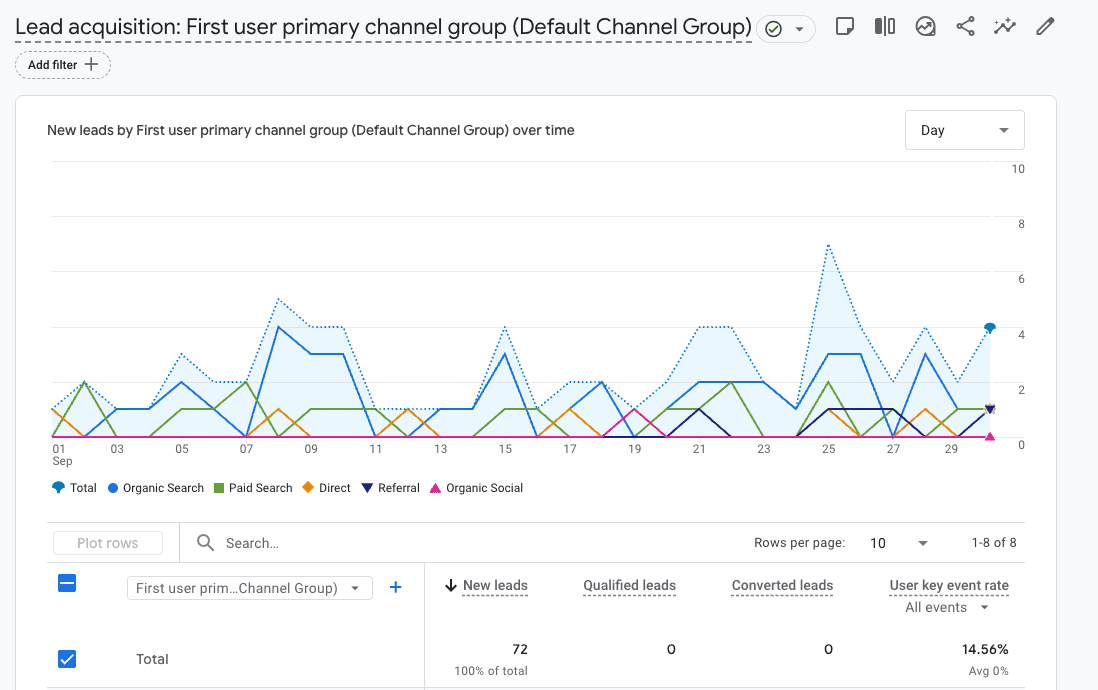Click the compare columns icon

pos(885,27)
